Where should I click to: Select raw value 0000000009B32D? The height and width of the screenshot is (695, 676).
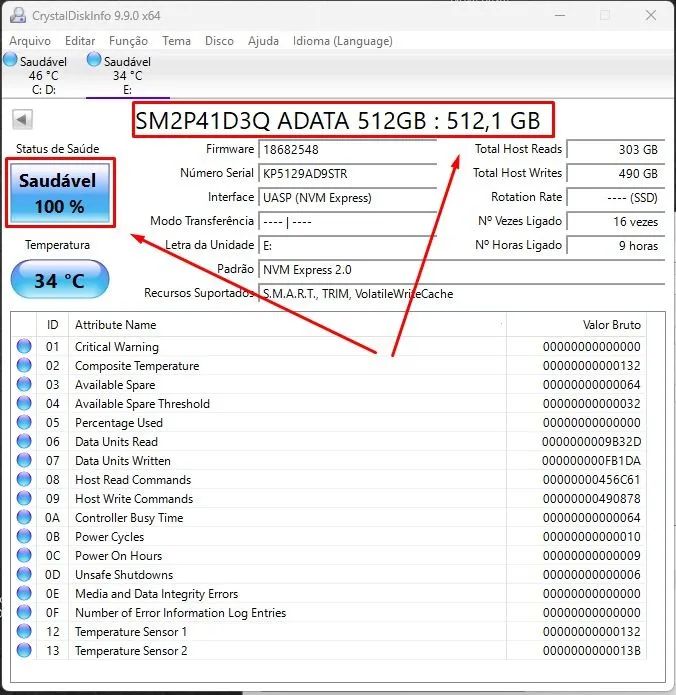pos(591,442)
